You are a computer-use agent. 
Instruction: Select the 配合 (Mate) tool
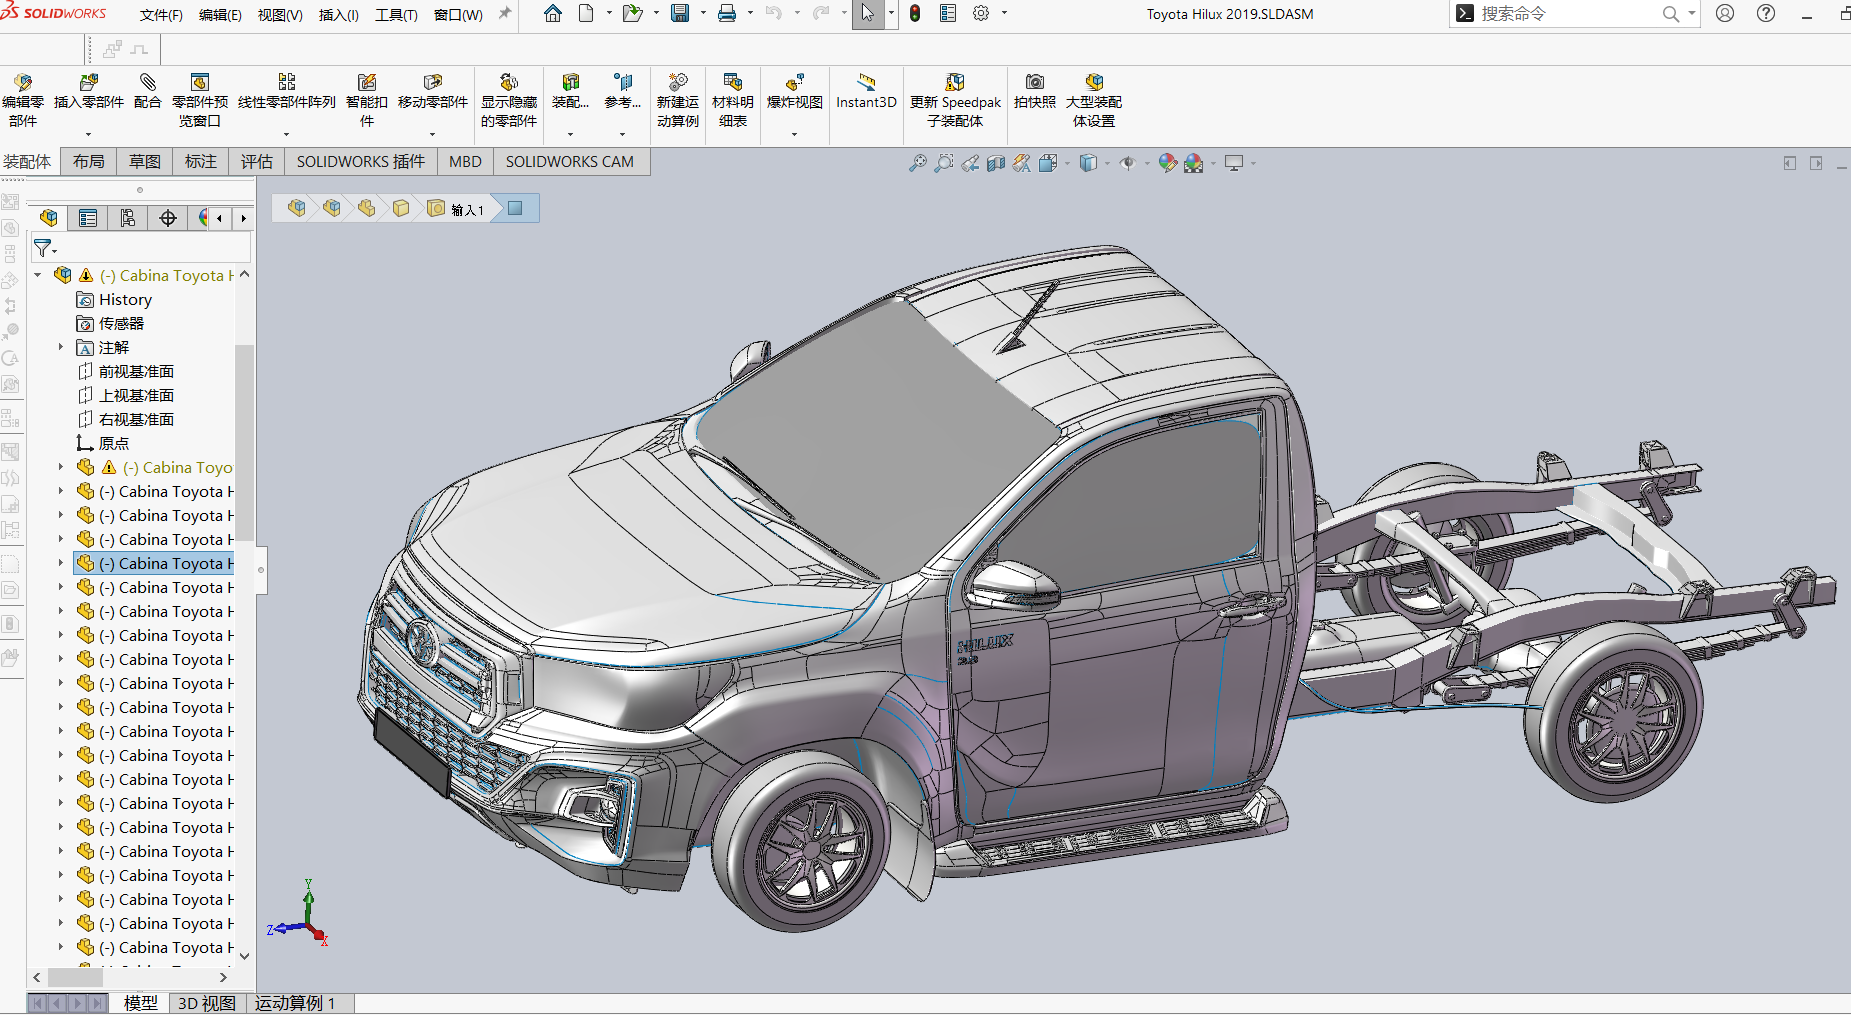(x=147, y=83)
